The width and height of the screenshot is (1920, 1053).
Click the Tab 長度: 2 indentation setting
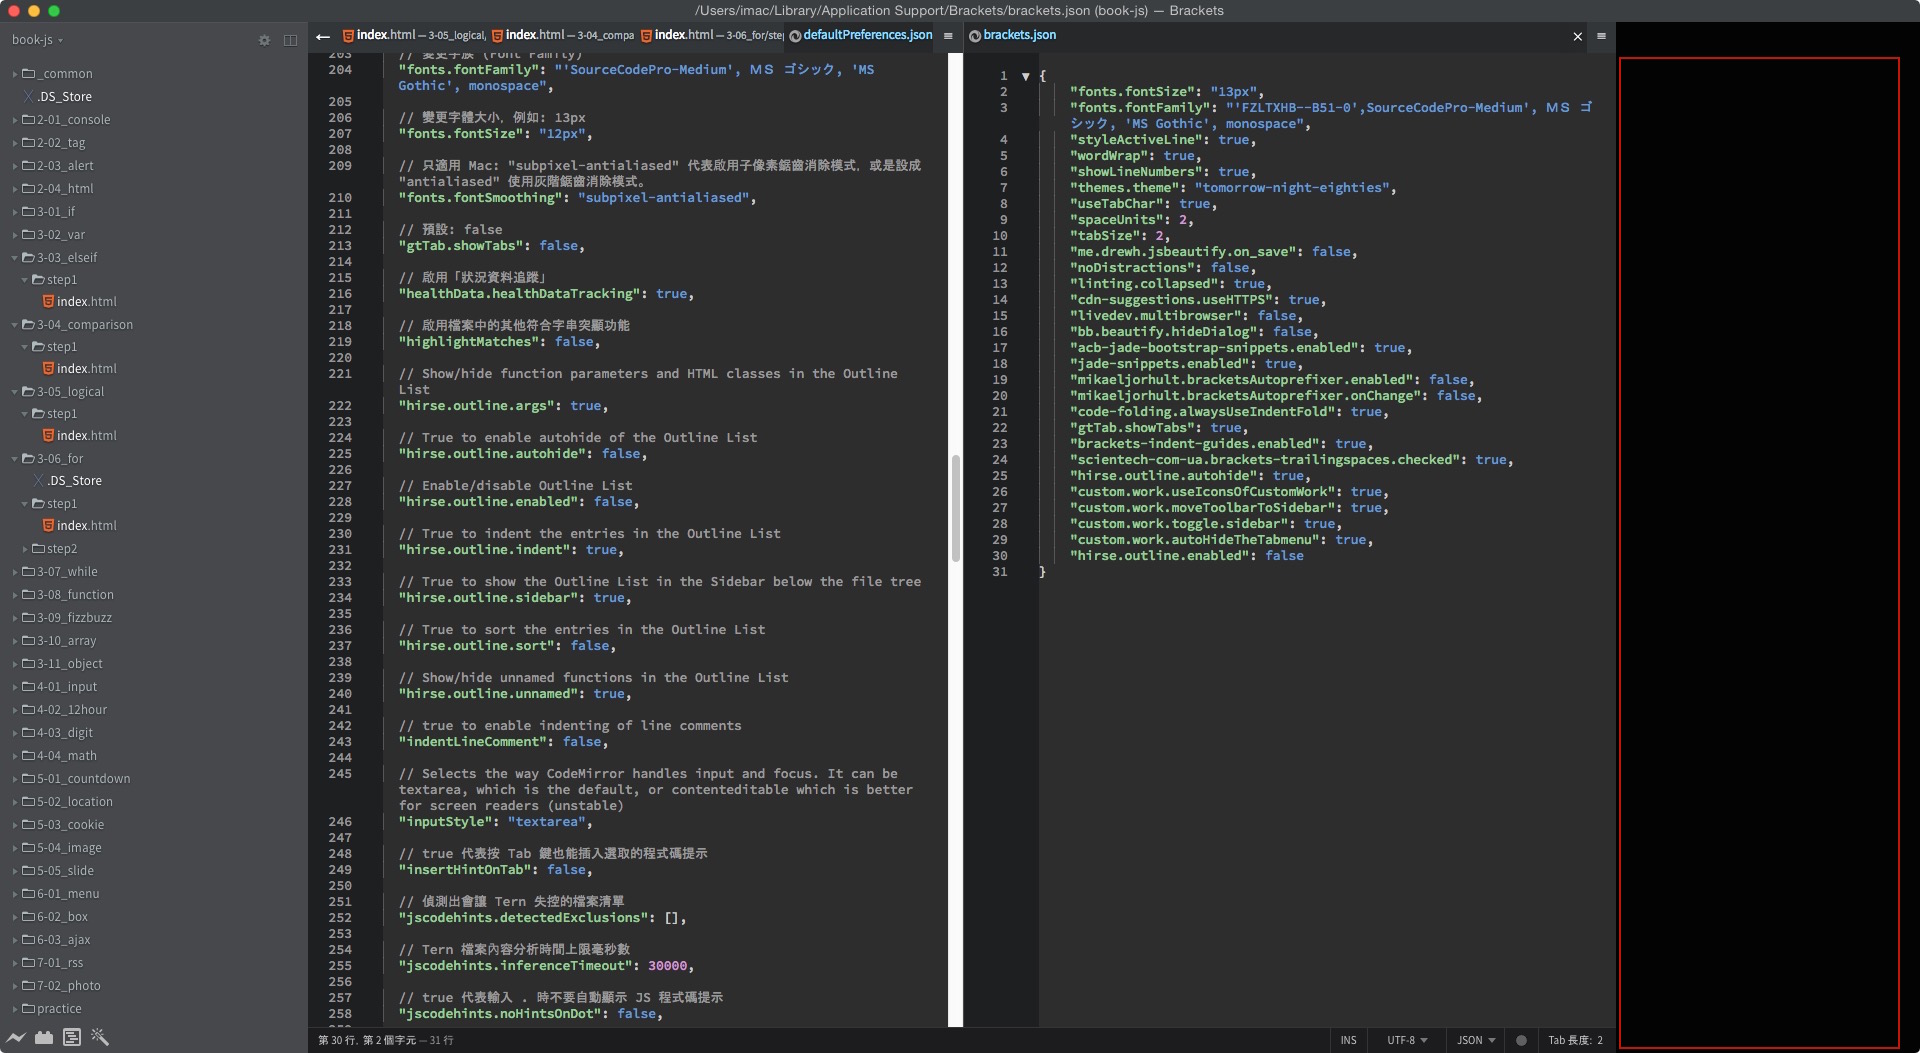(x=1575, y=1040)
